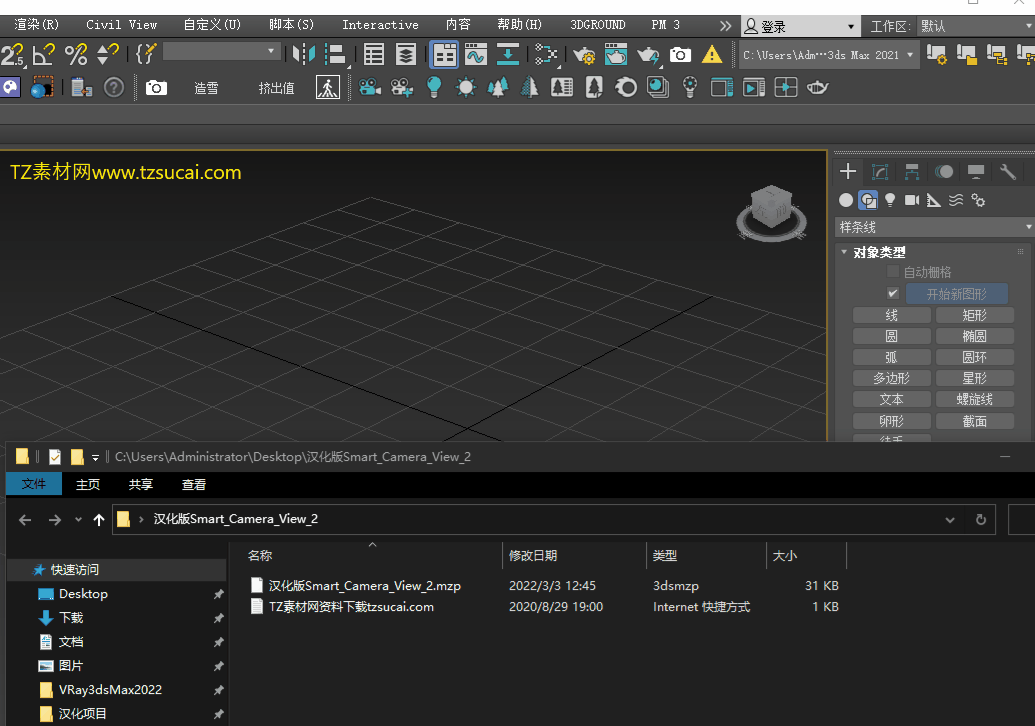Click the add camera plus icon
Image resolution: width=1035 pixels, height=726 pixels.
click(x=402, y=87)
